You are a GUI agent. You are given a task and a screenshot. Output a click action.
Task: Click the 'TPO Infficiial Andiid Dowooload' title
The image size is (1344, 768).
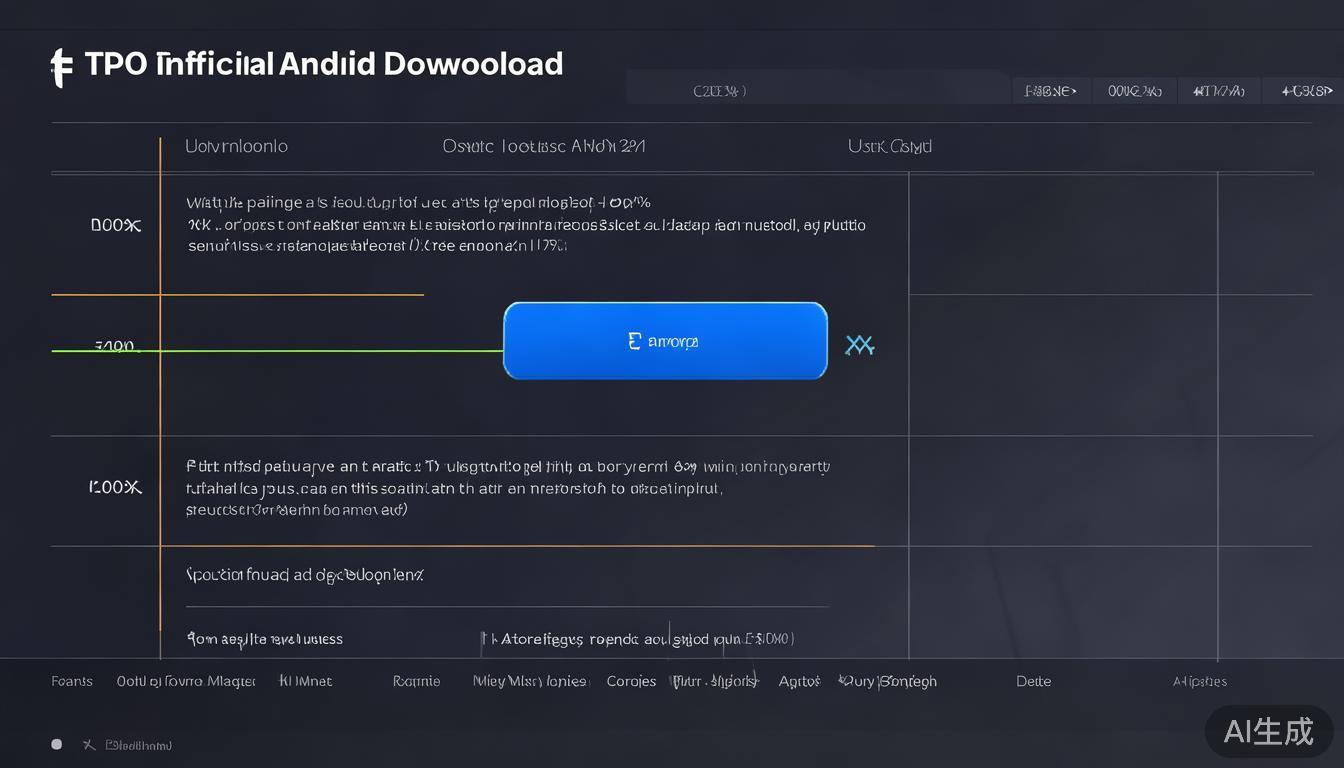324,64
